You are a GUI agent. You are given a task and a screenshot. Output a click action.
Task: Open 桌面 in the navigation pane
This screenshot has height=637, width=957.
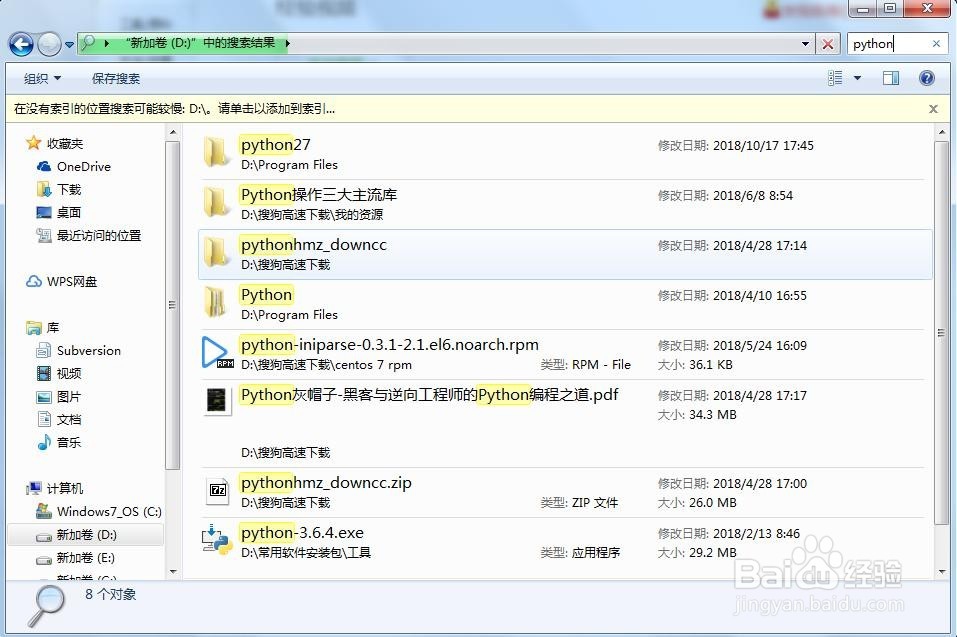click(x=59, y=212)
